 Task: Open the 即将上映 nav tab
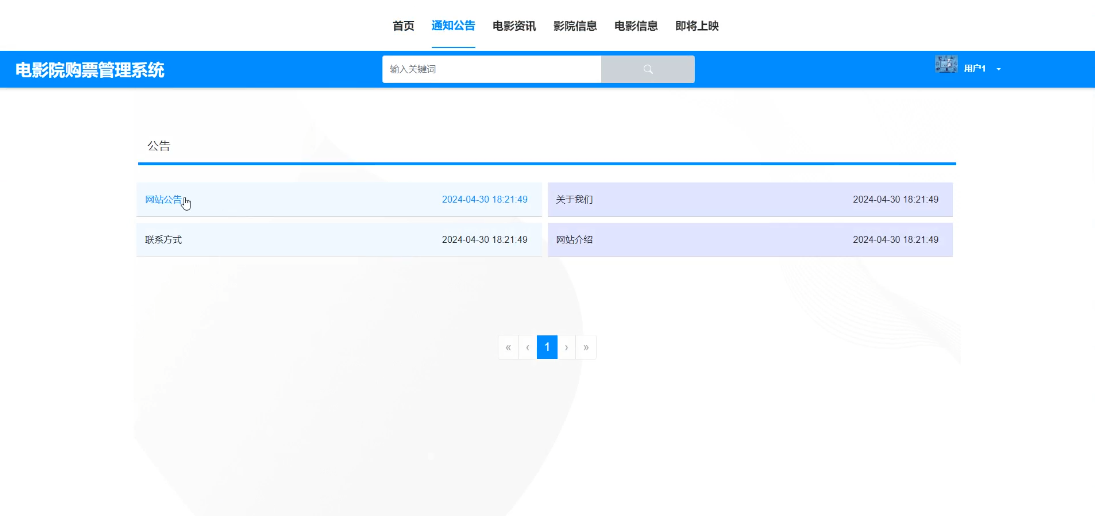pos(697,26)
